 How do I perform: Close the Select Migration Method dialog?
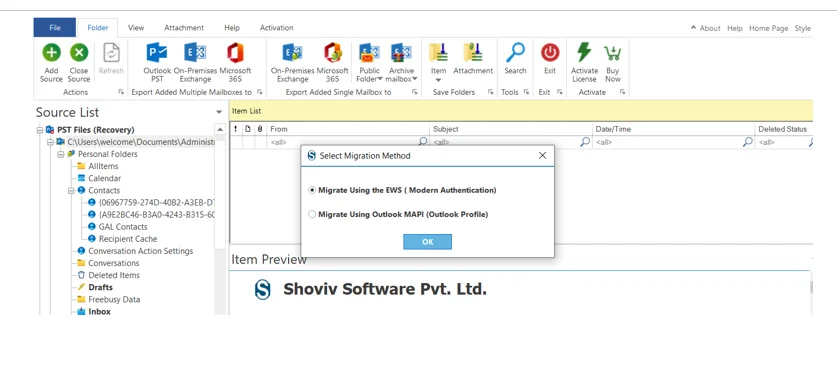point(542,155)
